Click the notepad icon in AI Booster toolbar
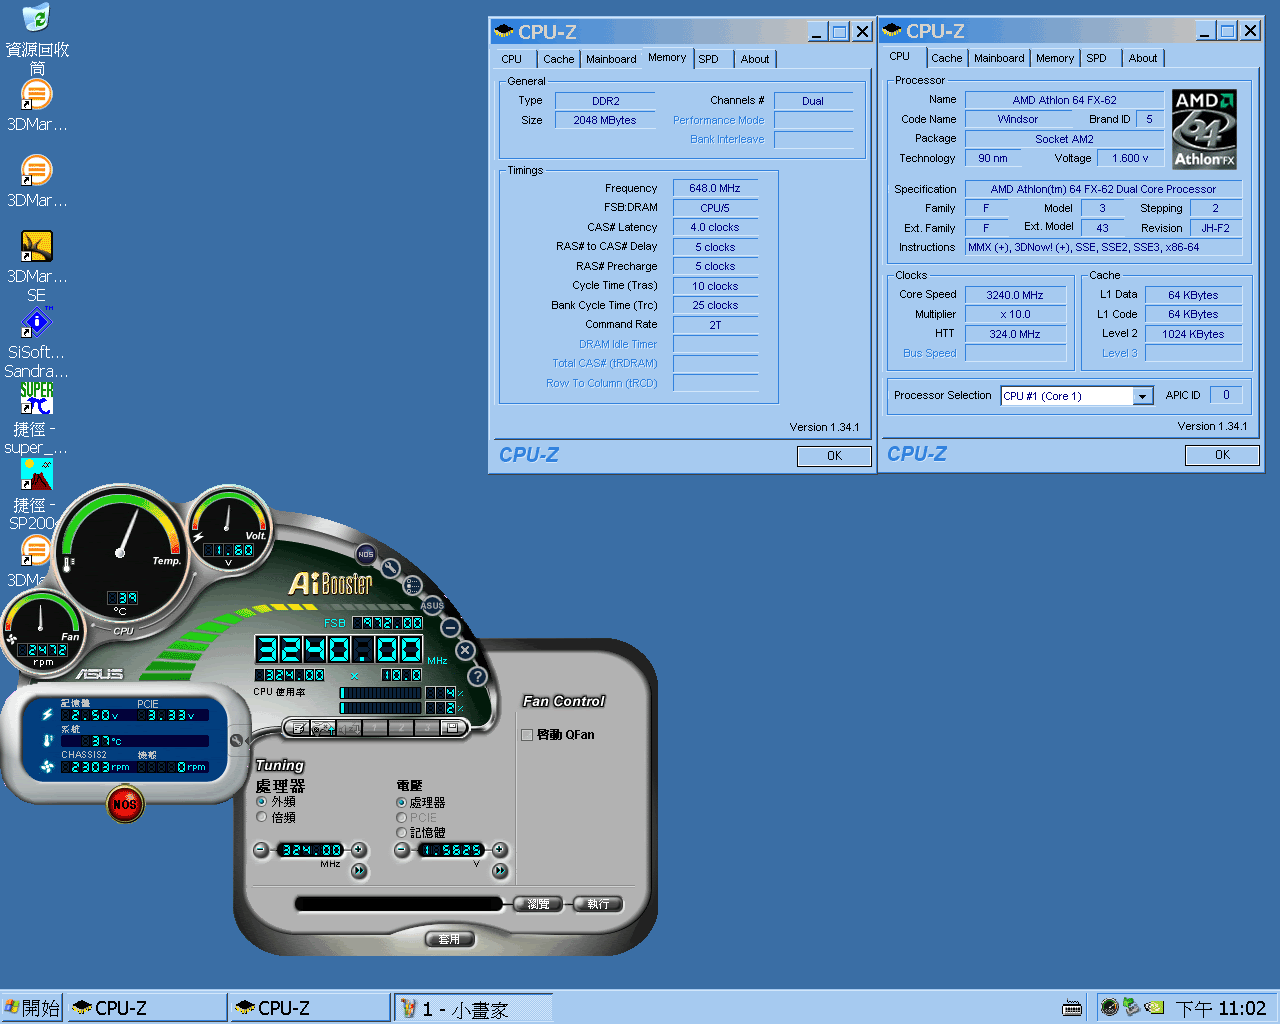Image resolution: width=1280 pixels, height=1024 pixels. click(298, 727)
